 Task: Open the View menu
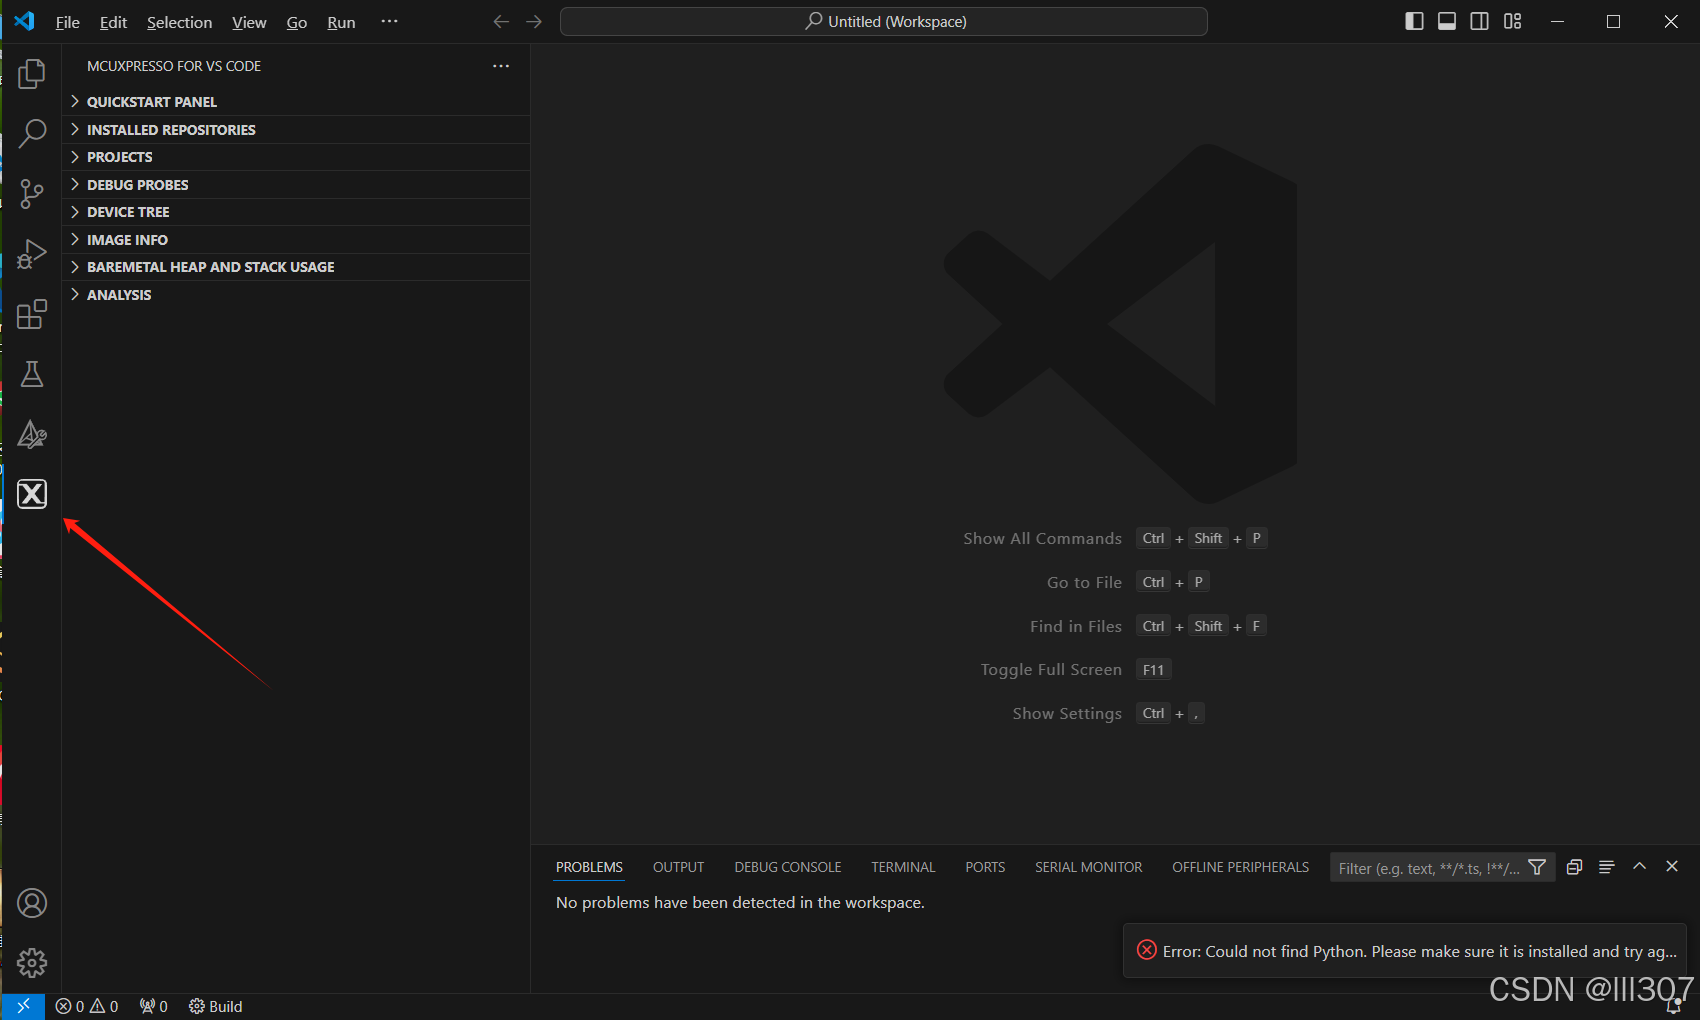click(249, 22)
